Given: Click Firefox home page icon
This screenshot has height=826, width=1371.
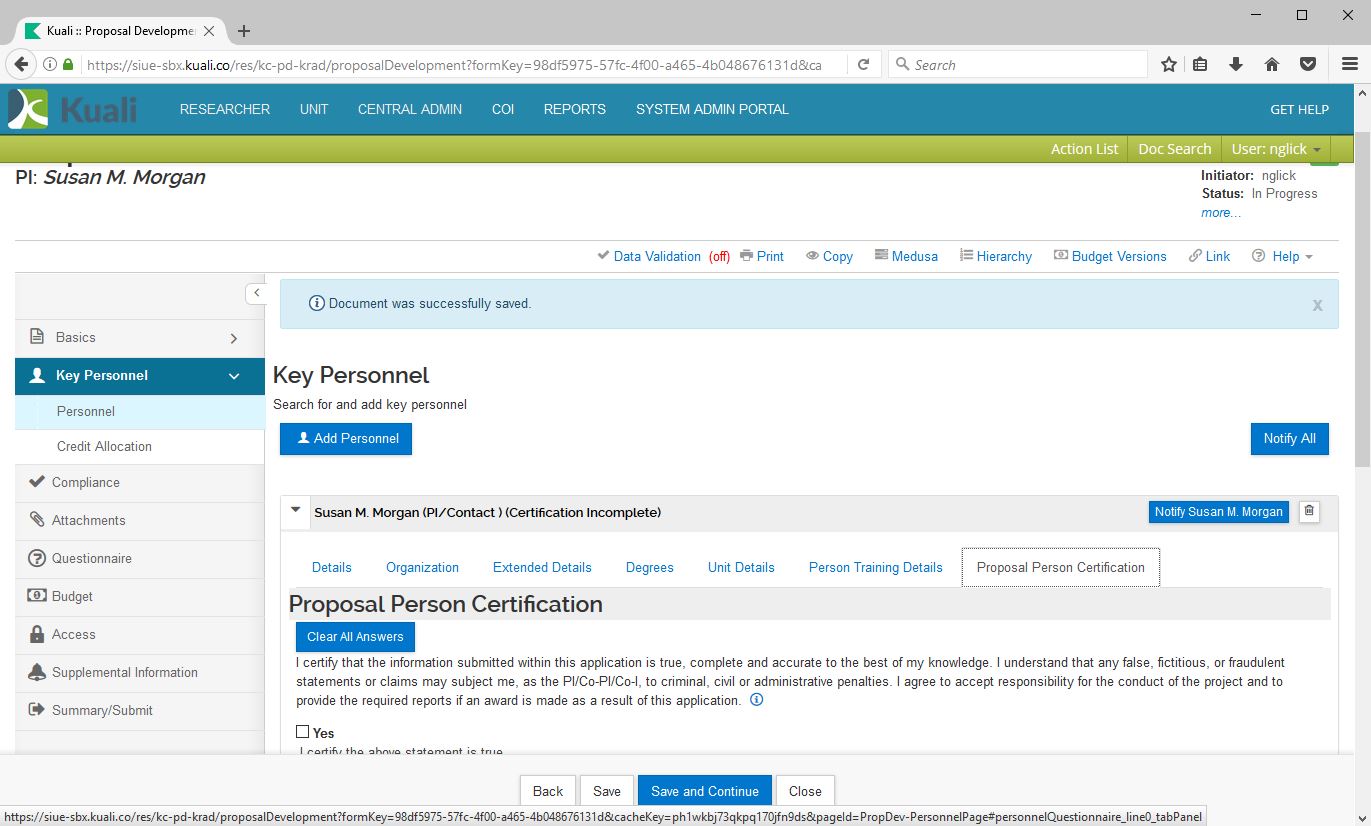Looking at the screenshot, I should pos(1272,65).
